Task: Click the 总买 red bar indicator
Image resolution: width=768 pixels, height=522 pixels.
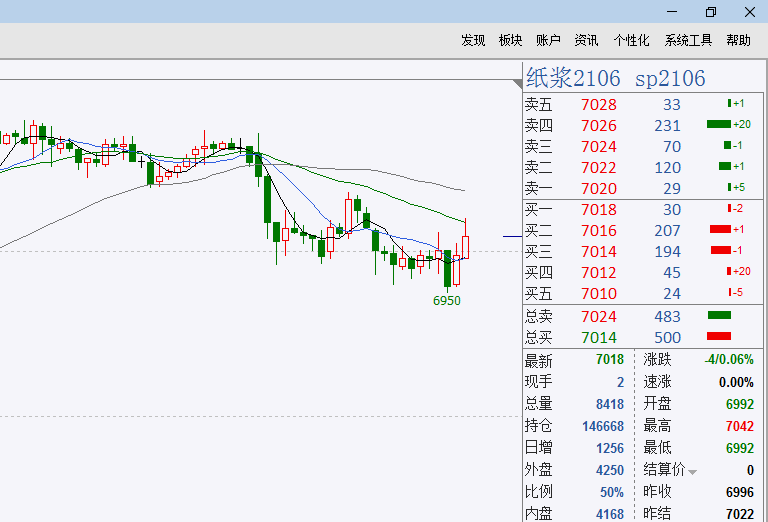Action: pyautogui.click(x=718, y=337)
